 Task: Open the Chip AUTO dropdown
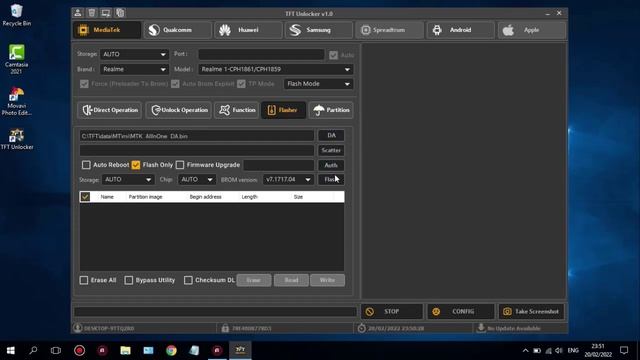[x=197, y=180]
